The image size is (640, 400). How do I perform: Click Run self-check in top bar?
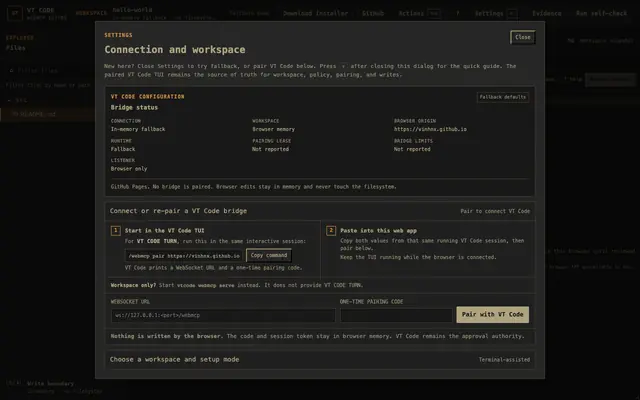click(601, 13)
